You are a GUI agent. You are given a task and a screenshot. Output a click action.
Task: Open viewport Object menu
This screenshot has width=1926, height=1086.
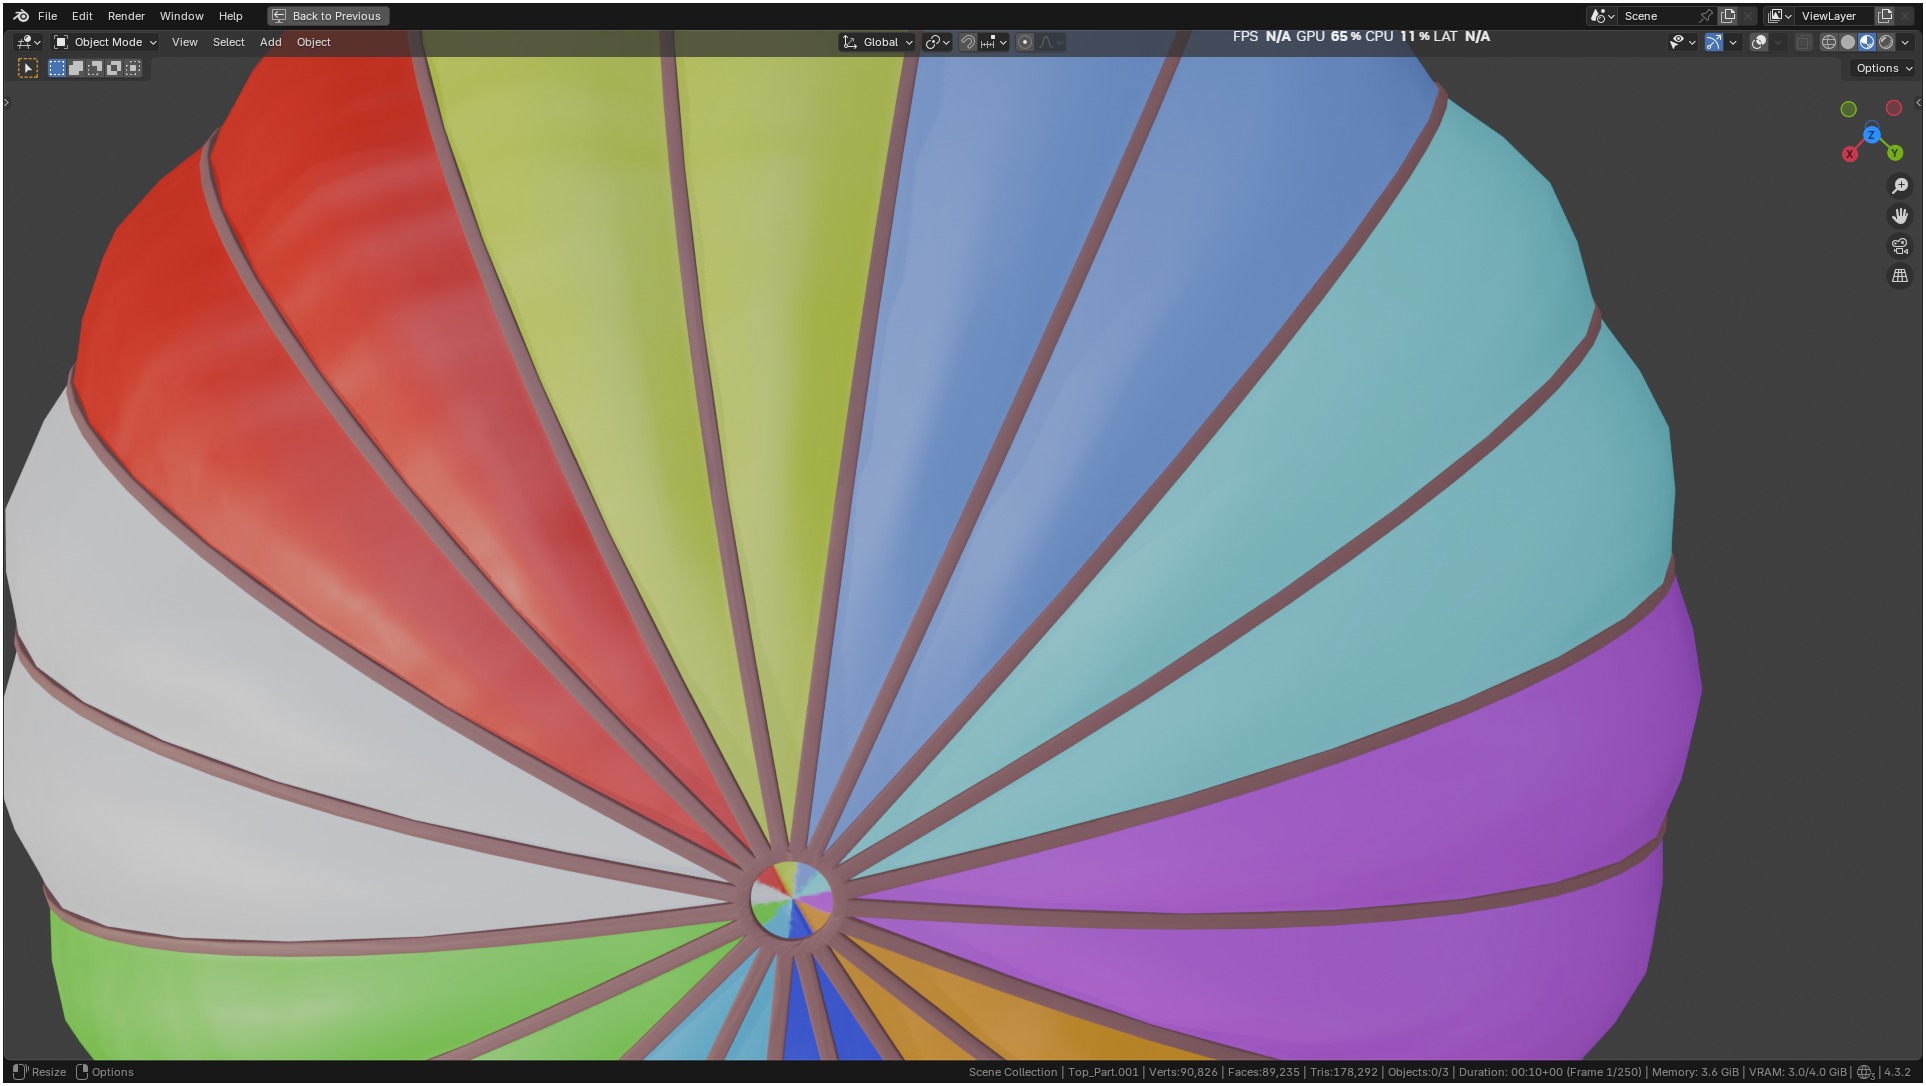click(313, 42)
